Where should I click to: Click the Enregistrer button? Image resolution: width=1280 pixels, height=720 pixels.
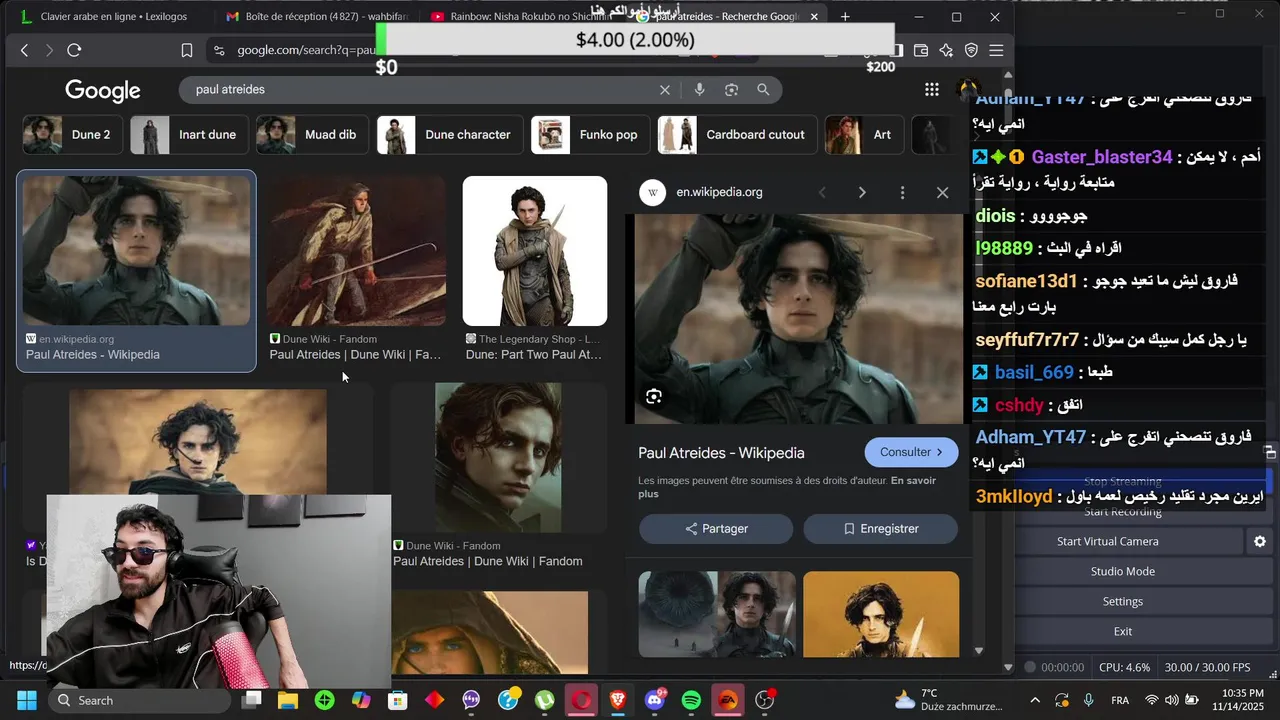tap(880, 528)
